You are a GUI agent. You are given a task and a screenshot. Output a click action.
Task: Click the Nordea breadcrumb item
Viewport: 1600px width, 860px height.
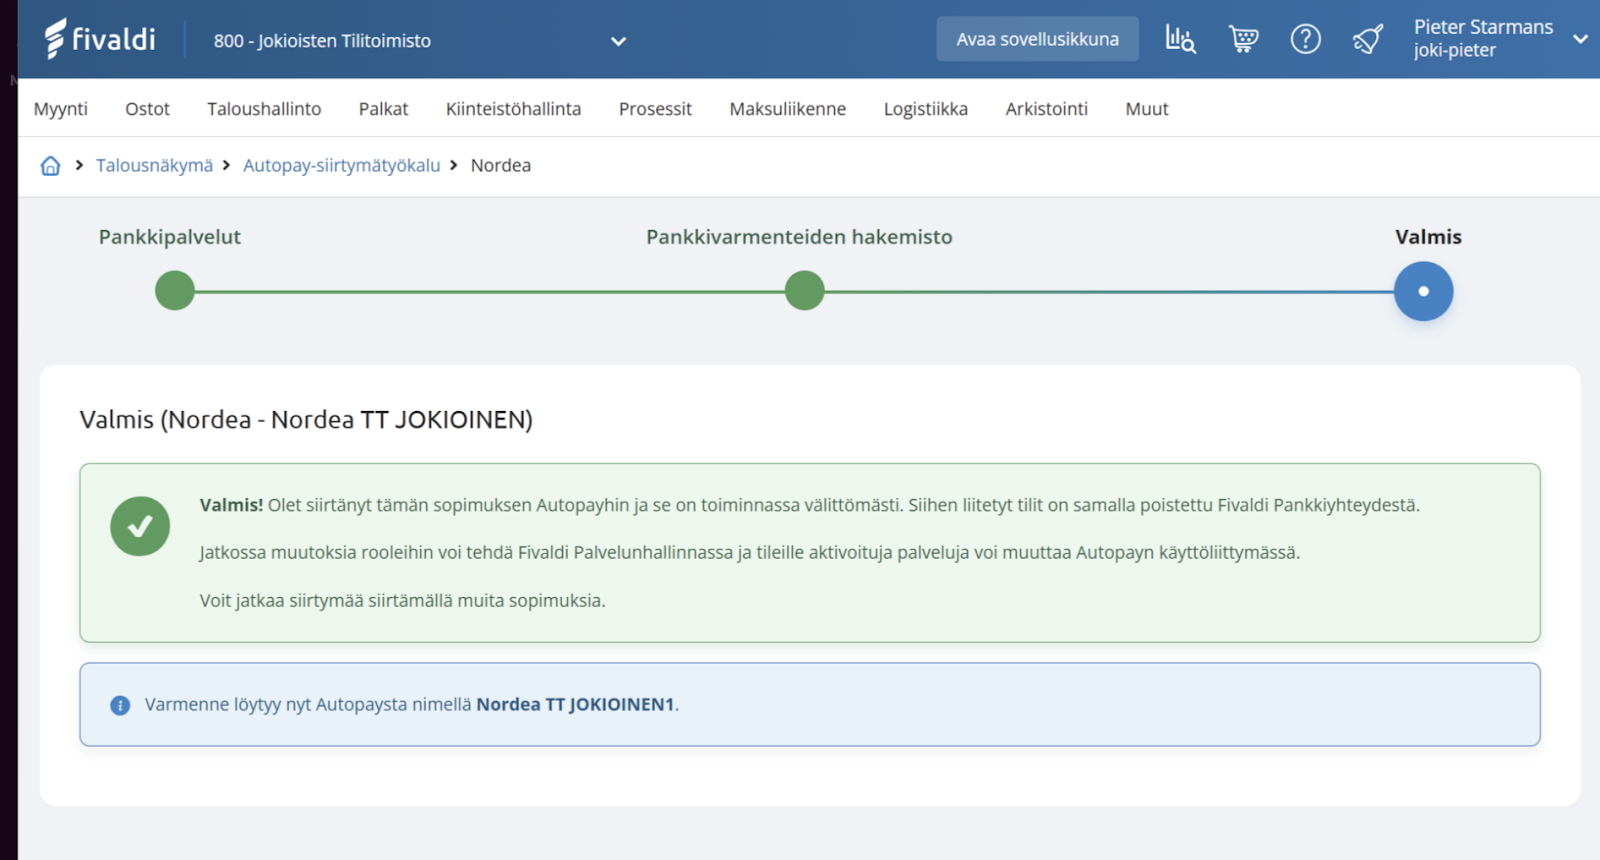pos(501,166)
